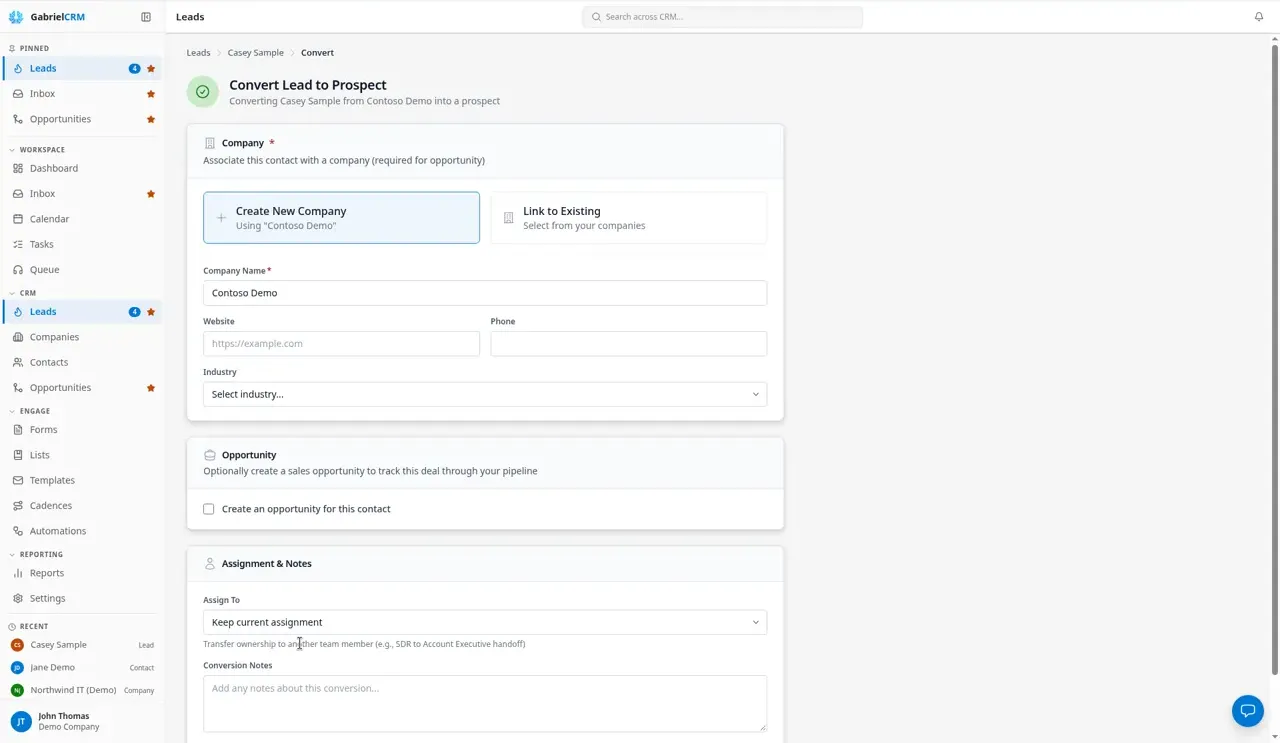Collapse the sidebar with the panel icon

click(x=146, y=17)
